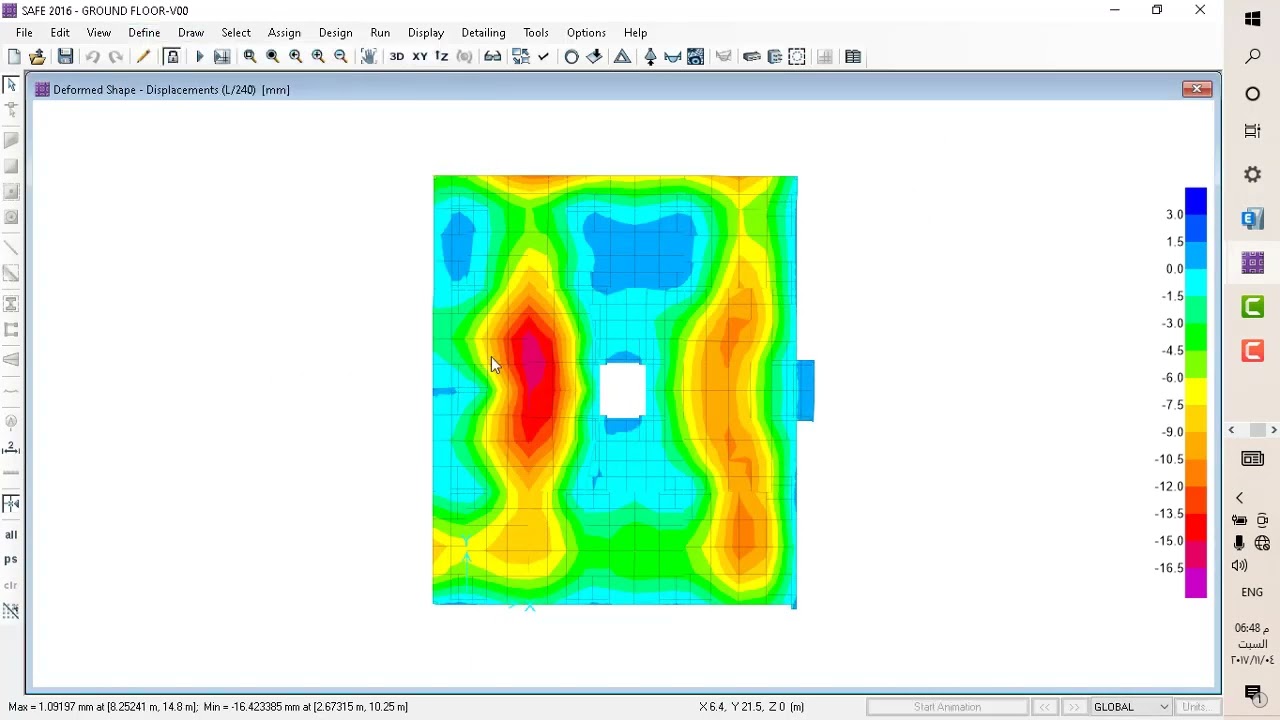The image size is (1280, 720).
Task: Pick the draw line tool in side toolbar
Action: 11,247
